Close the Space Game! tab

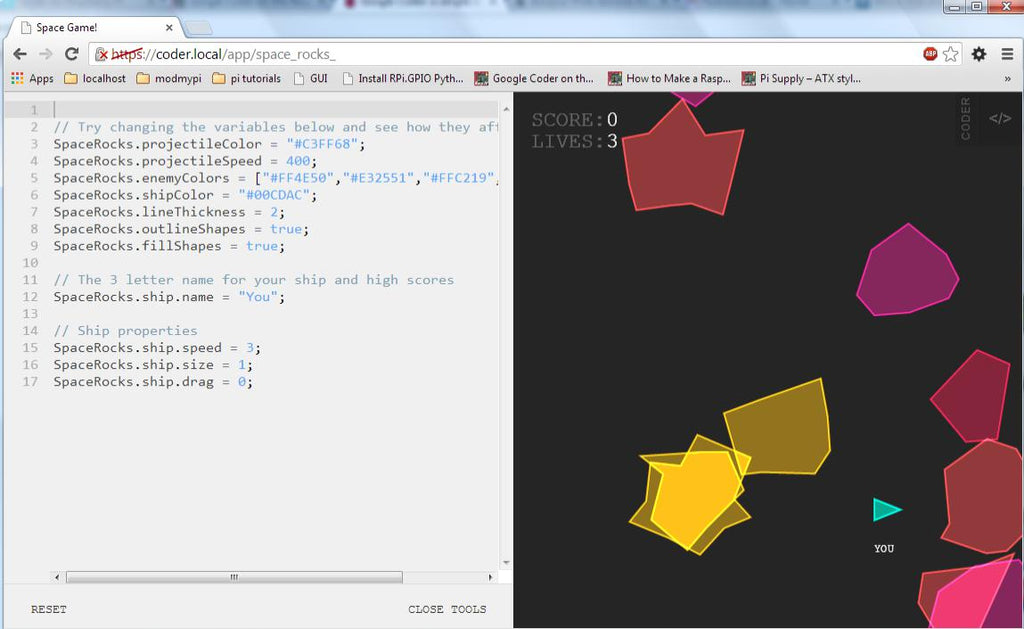coord(169,28)
